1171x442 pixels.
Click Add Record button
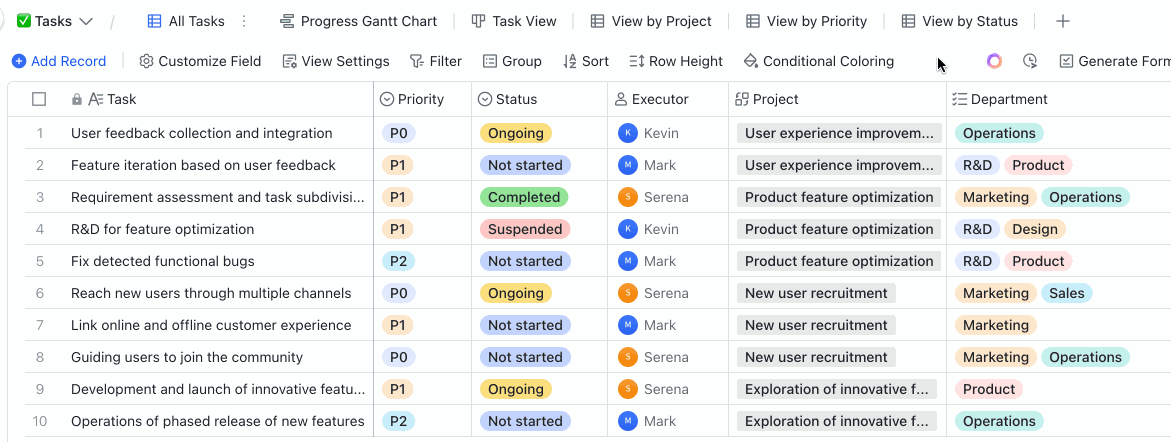coord(59,61)
